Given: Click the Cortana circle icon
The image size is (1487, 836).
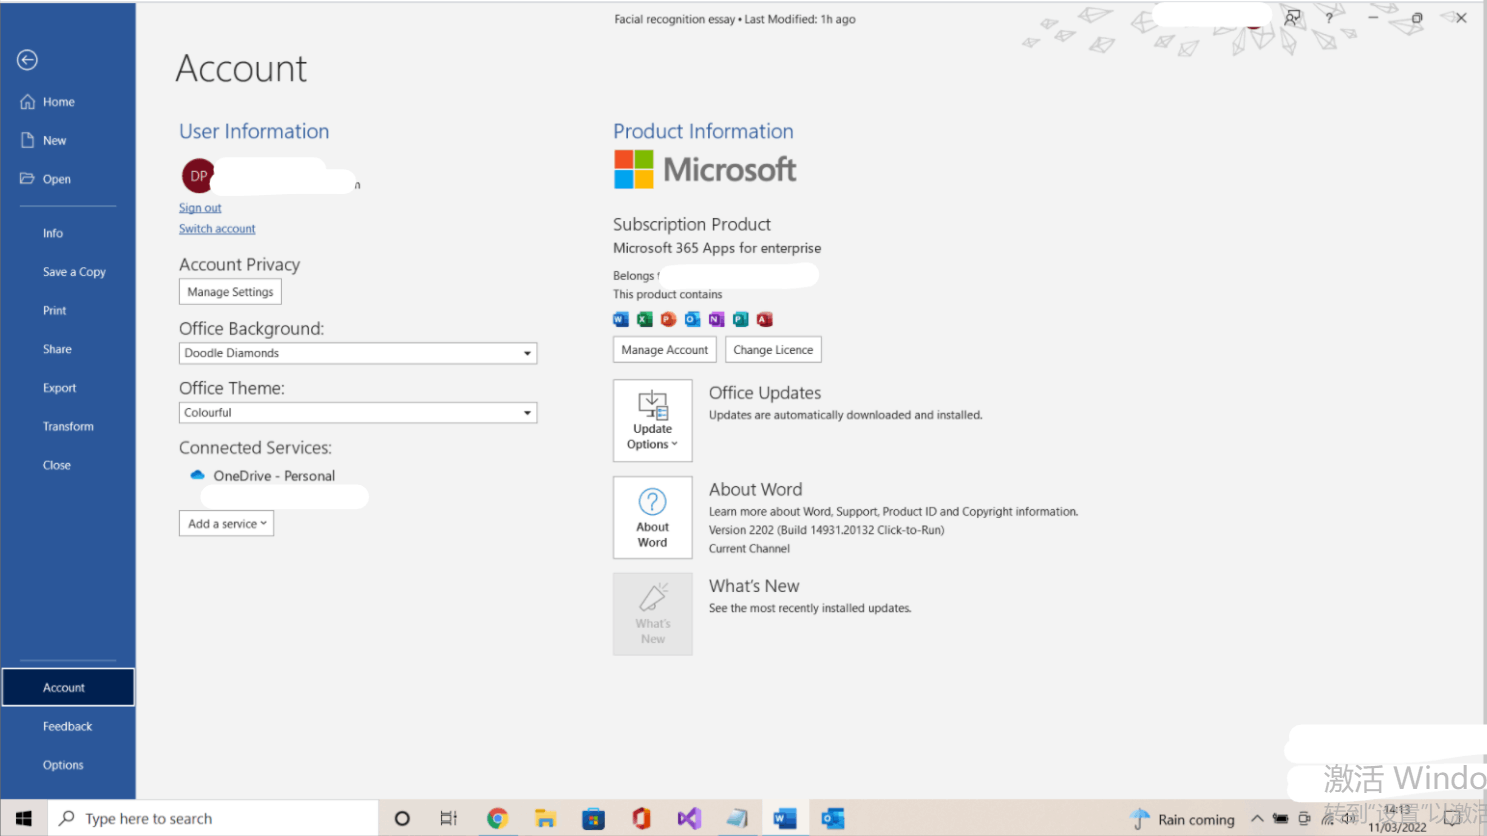Looking at the screenshot, I should 402,818.
